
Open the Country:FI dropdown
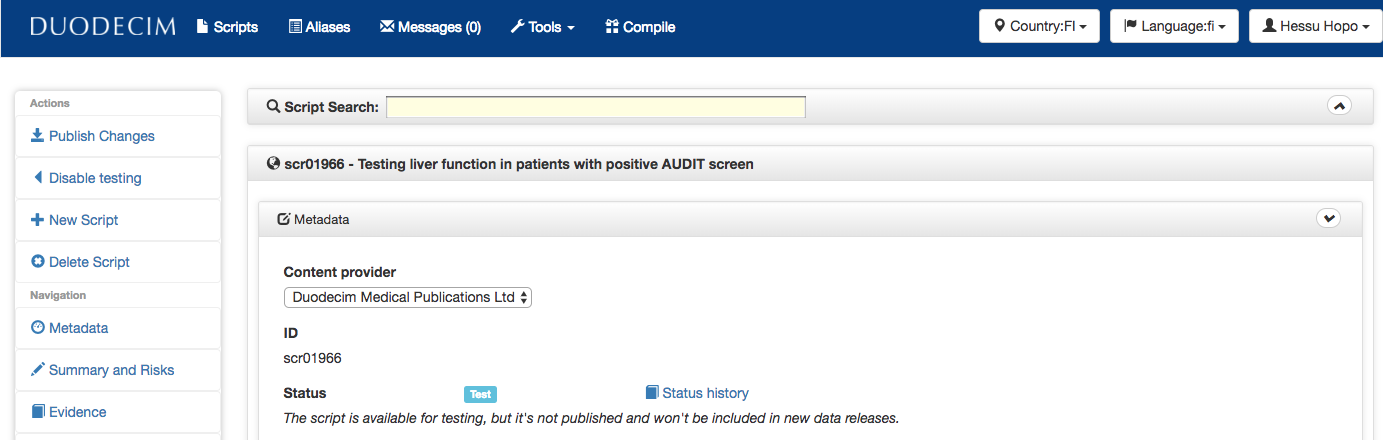(1039, 26)
